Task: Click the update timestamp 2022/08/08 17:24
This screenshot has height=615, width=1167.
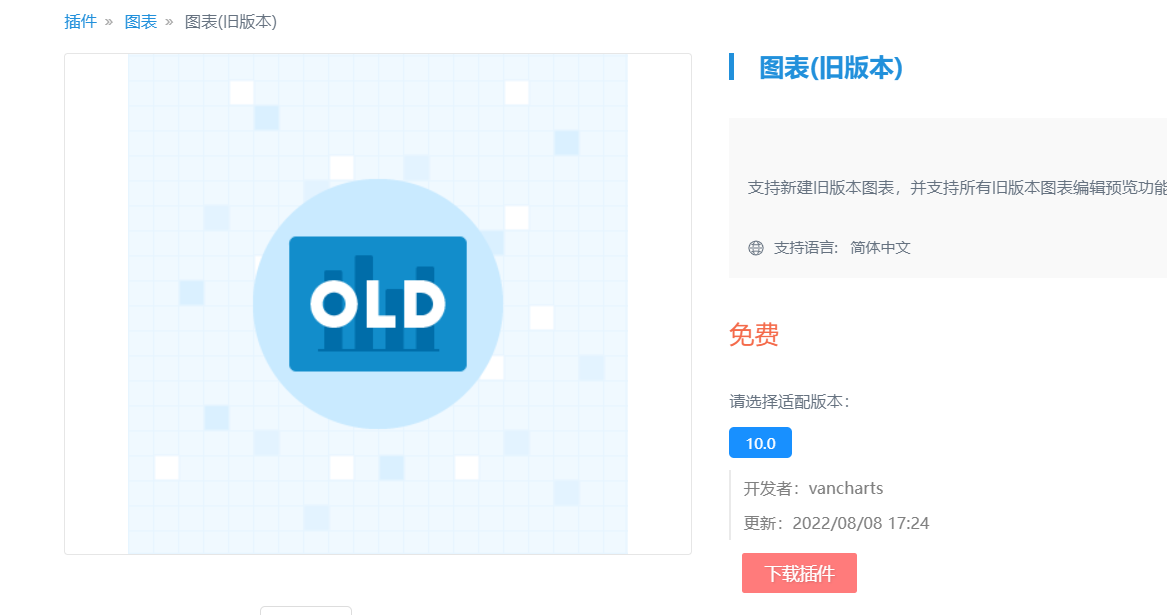Action: click(861, 523)
